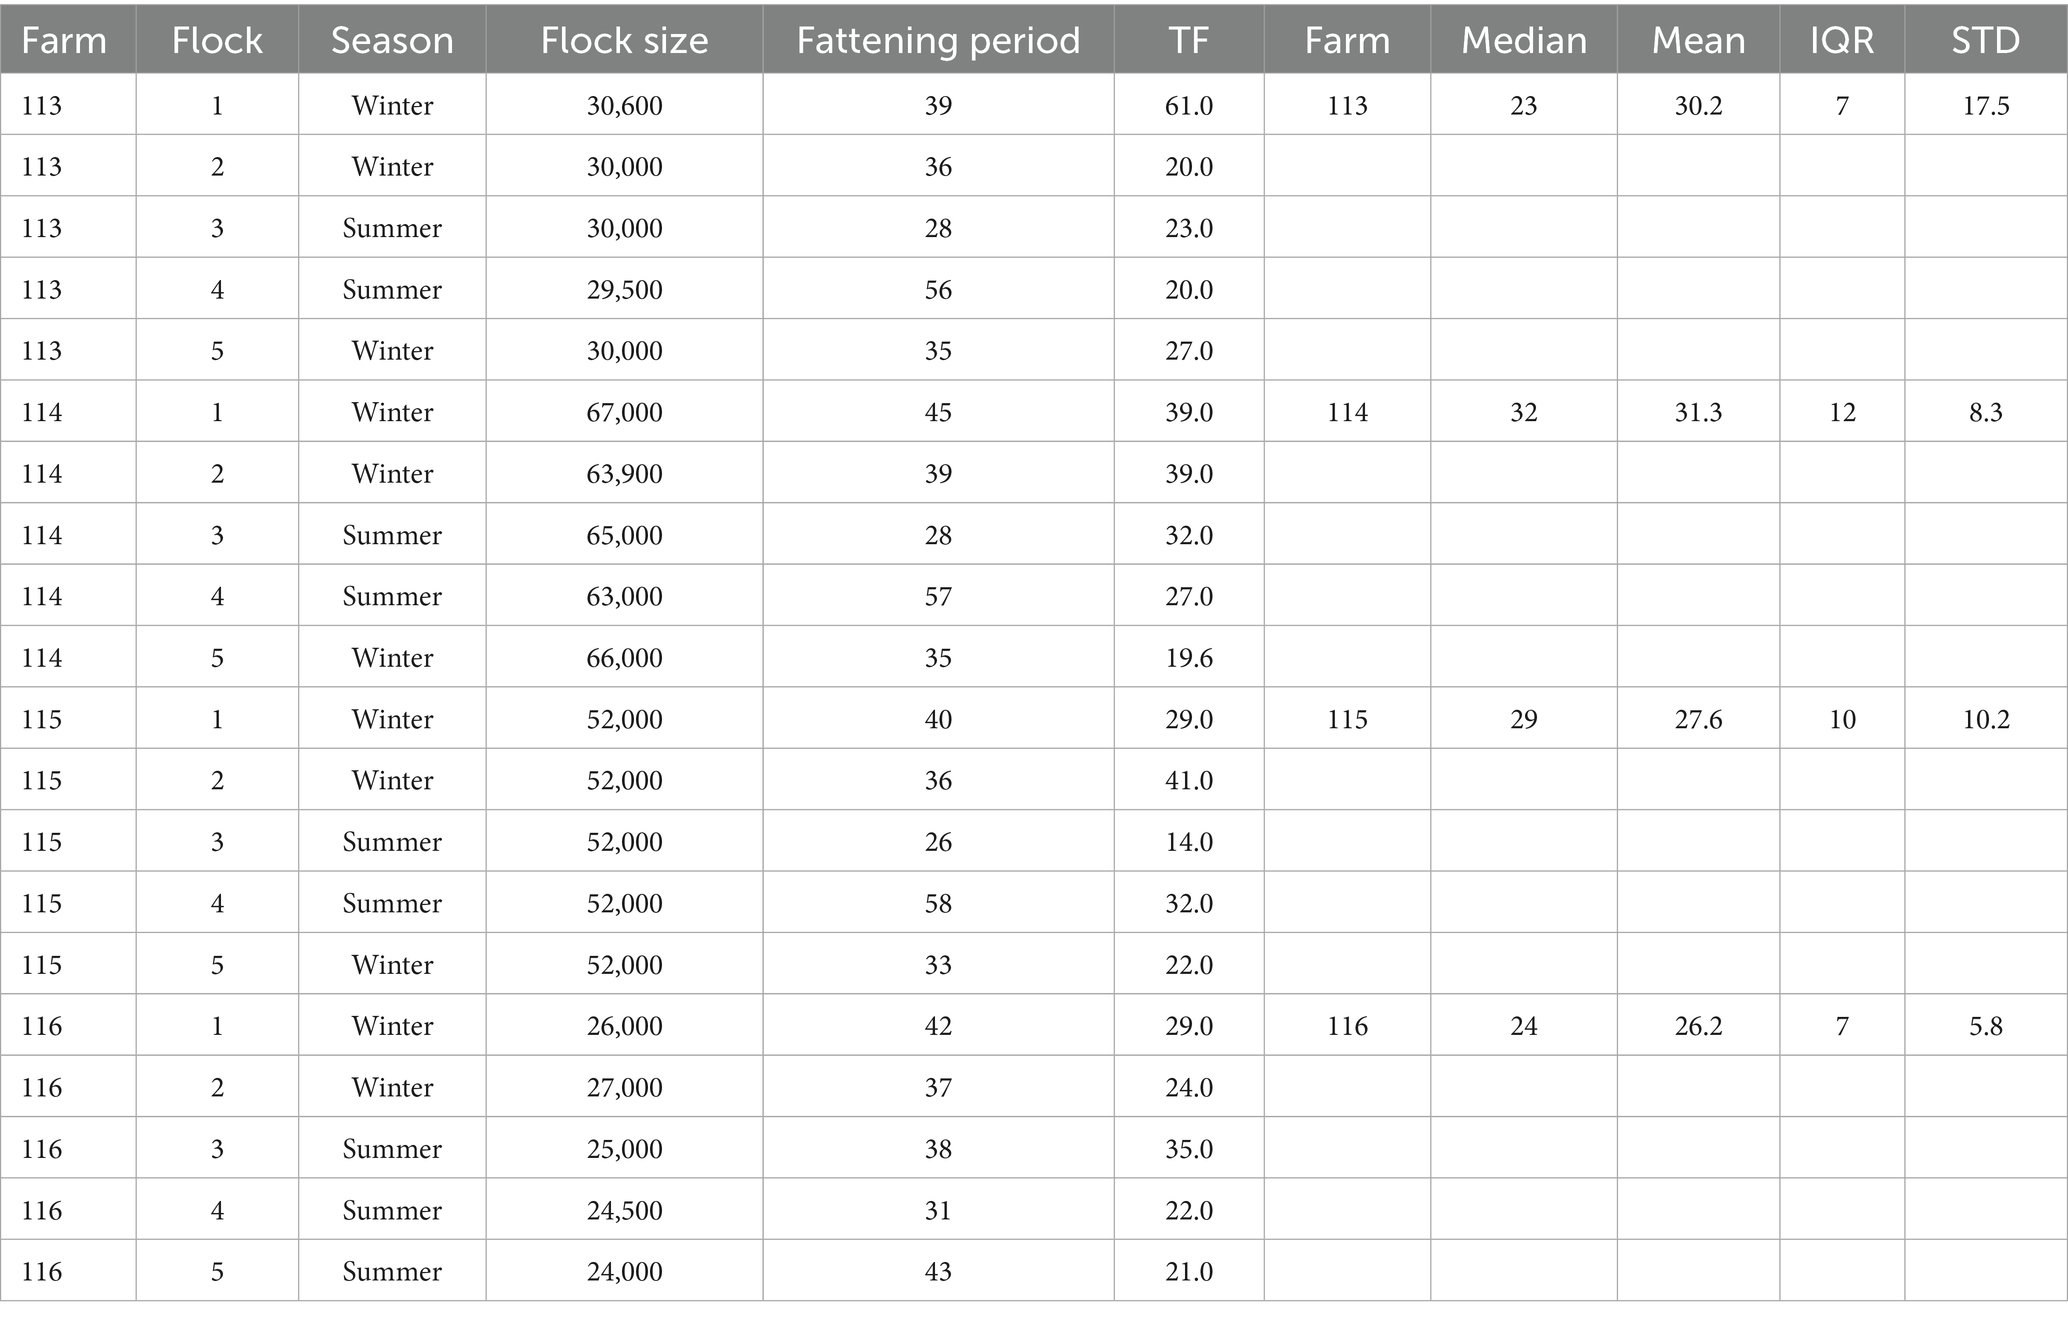Select the TF value 14.0
2068x1319 pixels.
(x=1188, y=842)
